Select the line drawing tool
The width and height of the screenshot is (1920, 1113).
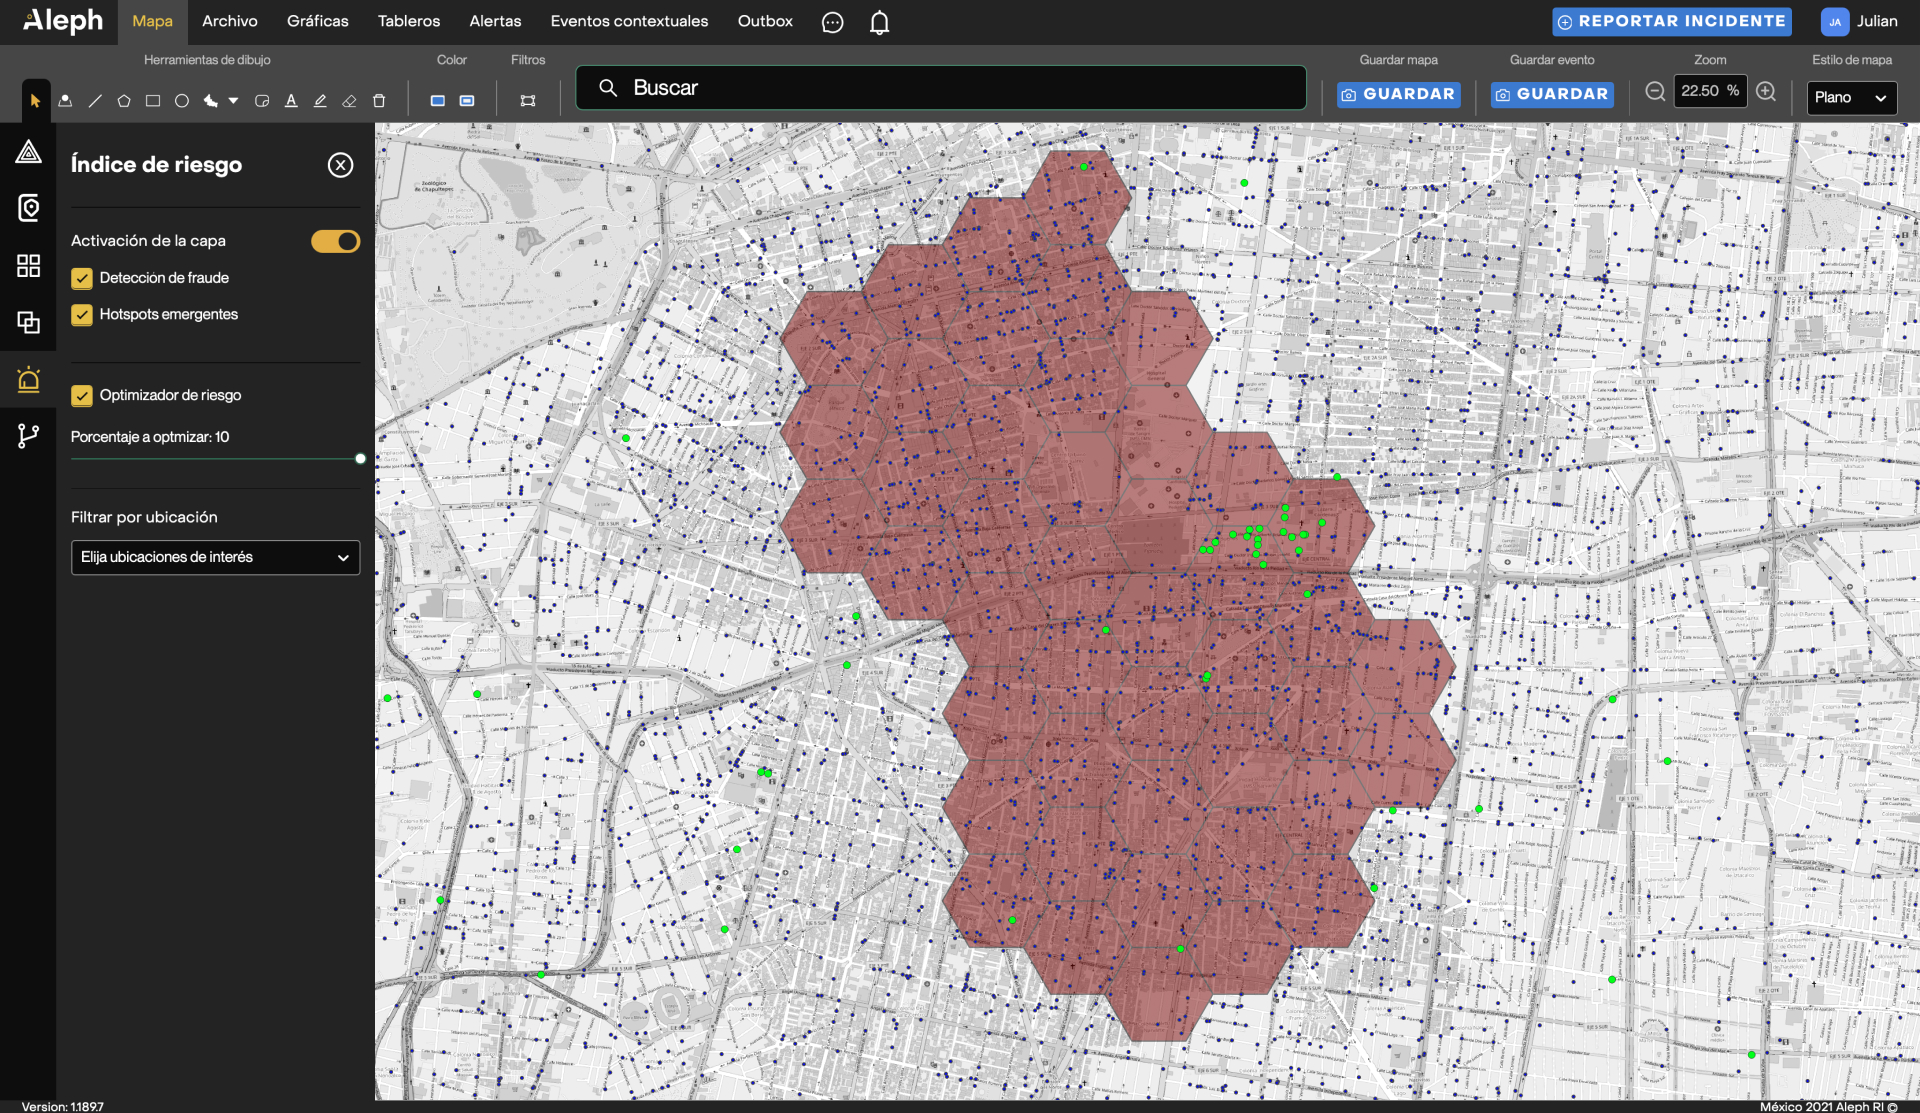[x=95, y=101]
